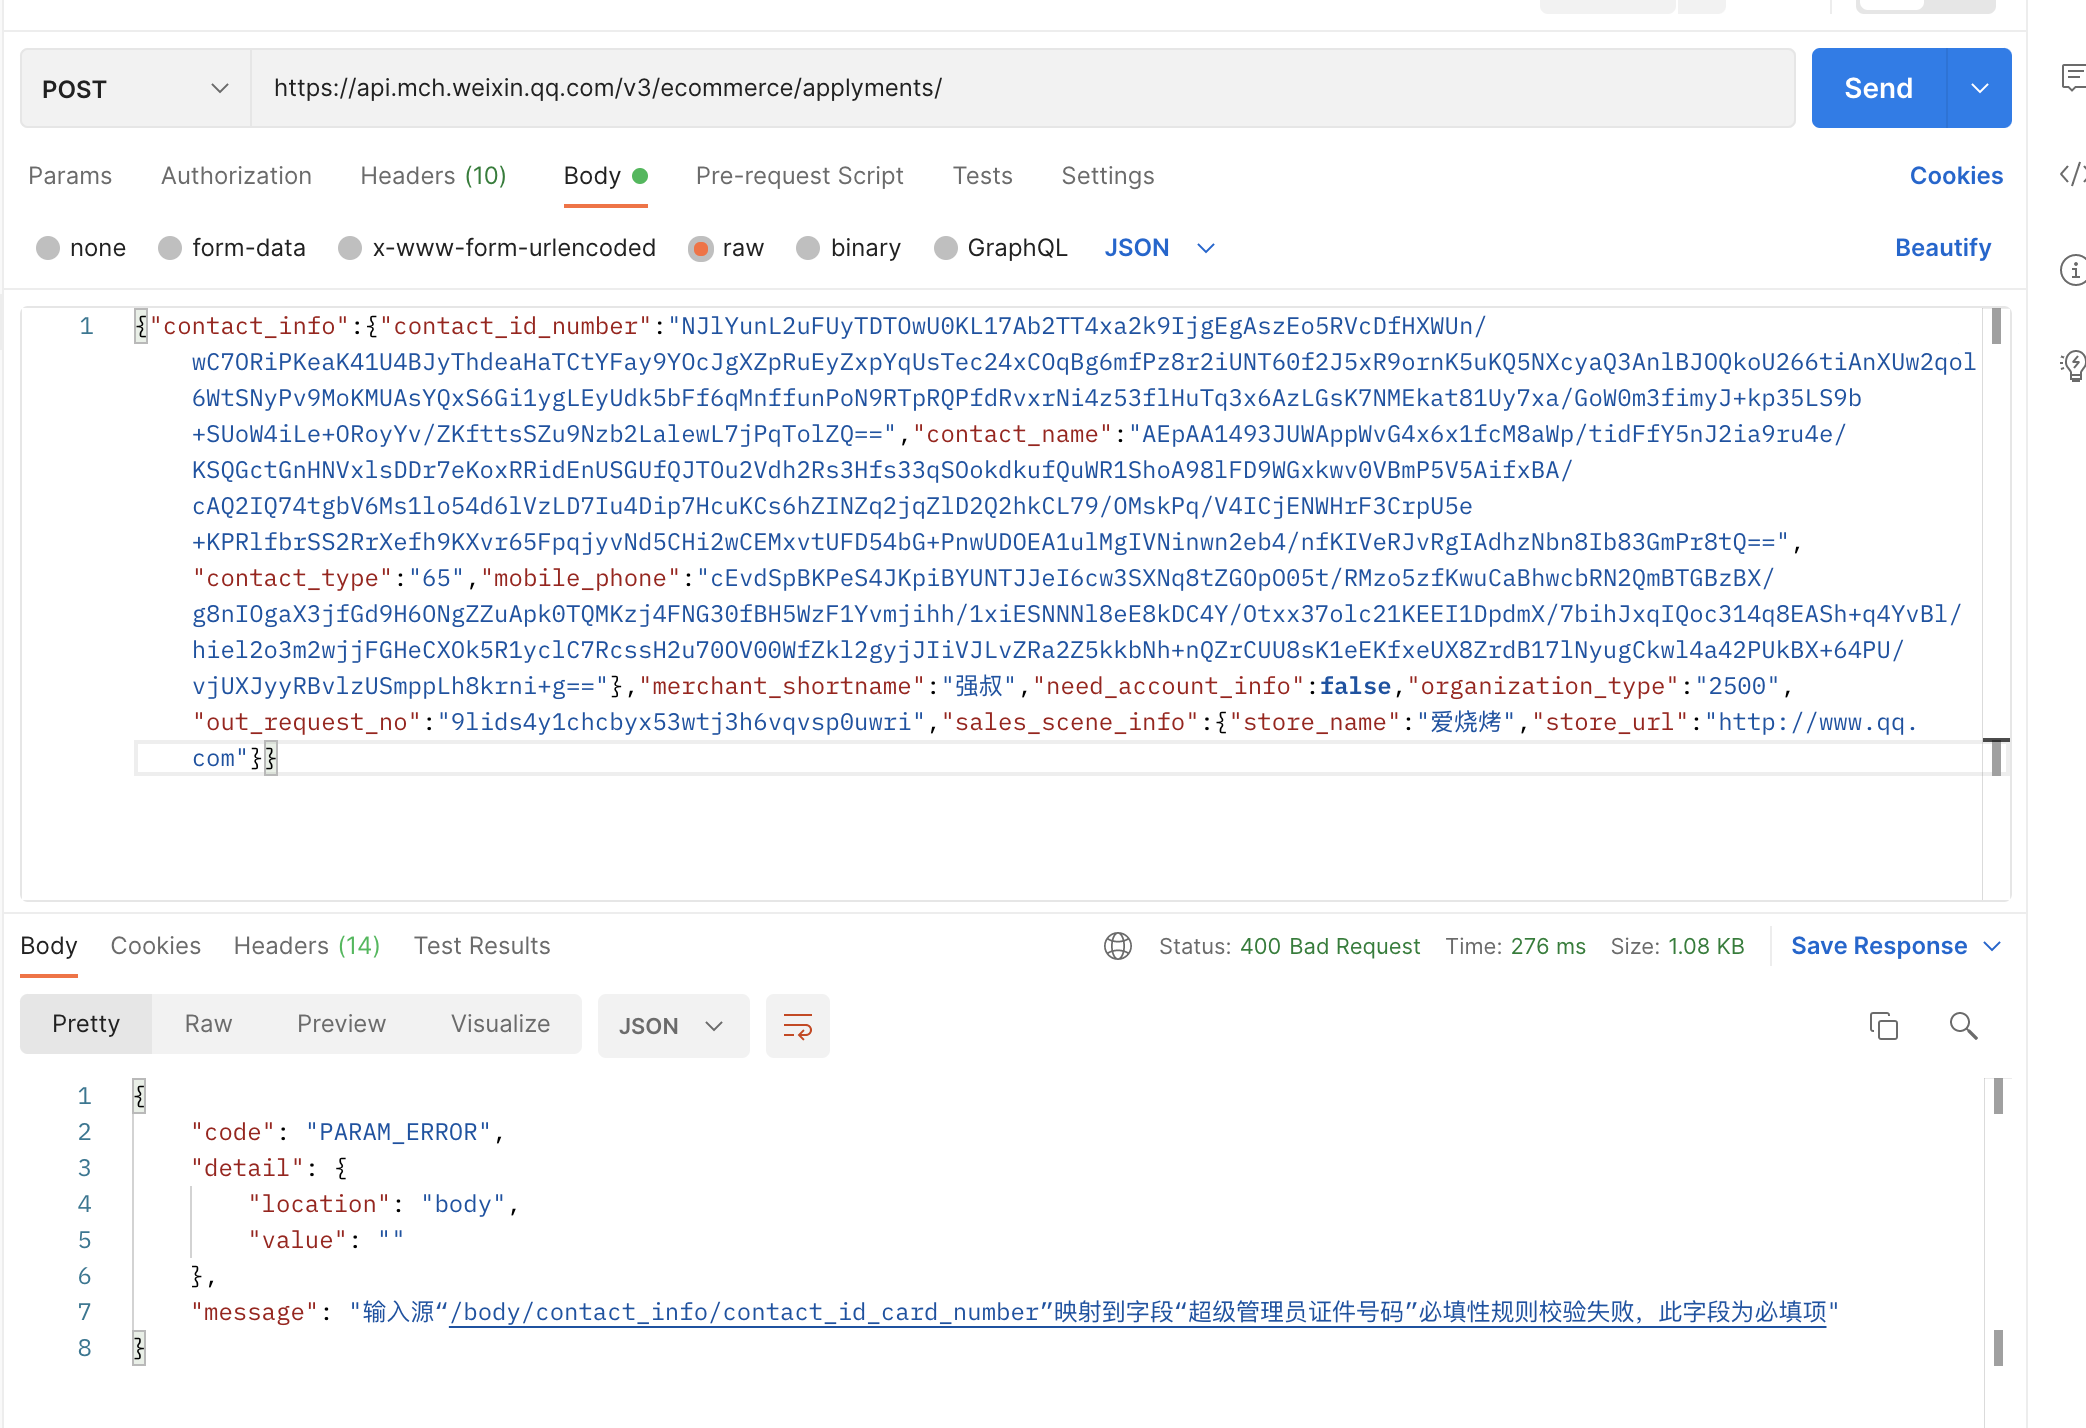Click the Beautify link

tap(1943, 248)
